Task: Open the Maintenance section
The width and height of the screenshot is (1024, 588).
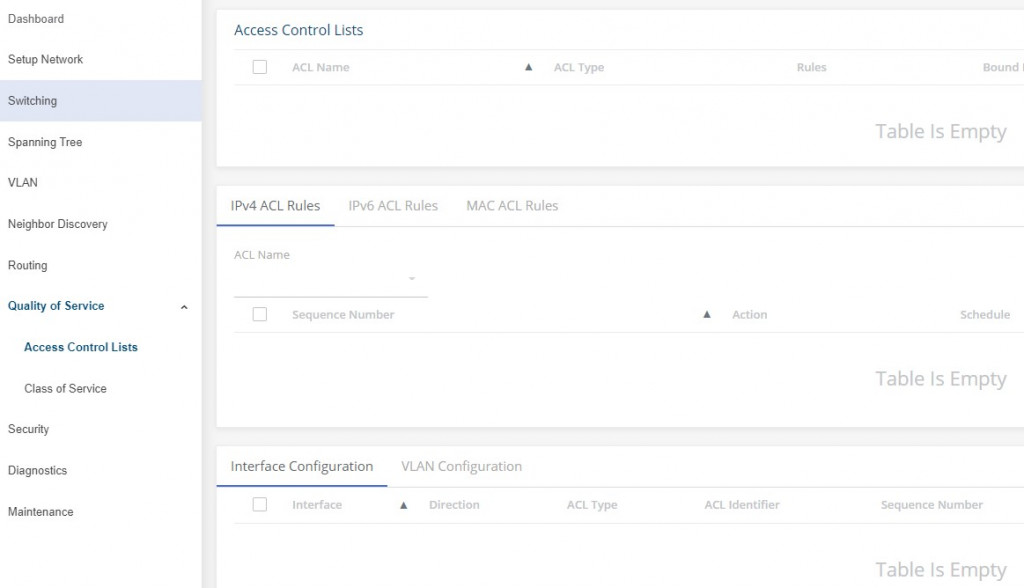Action: [x=41, y=512]
